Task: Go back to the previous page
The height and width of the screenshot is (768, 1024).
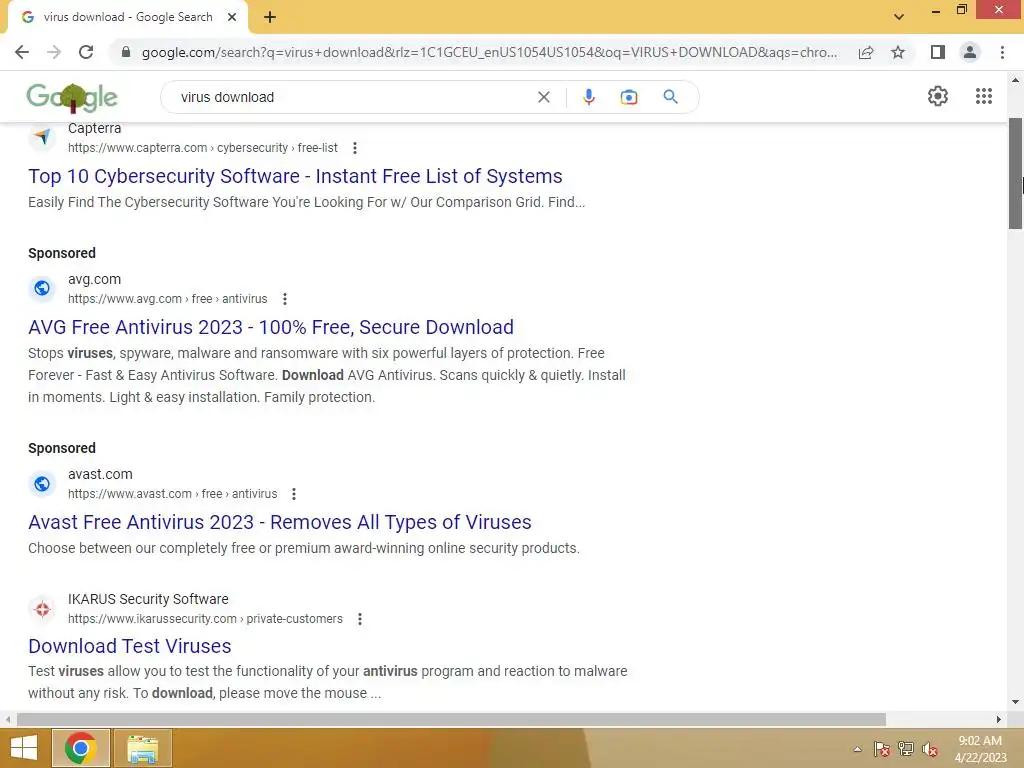Action: point(22,52)
